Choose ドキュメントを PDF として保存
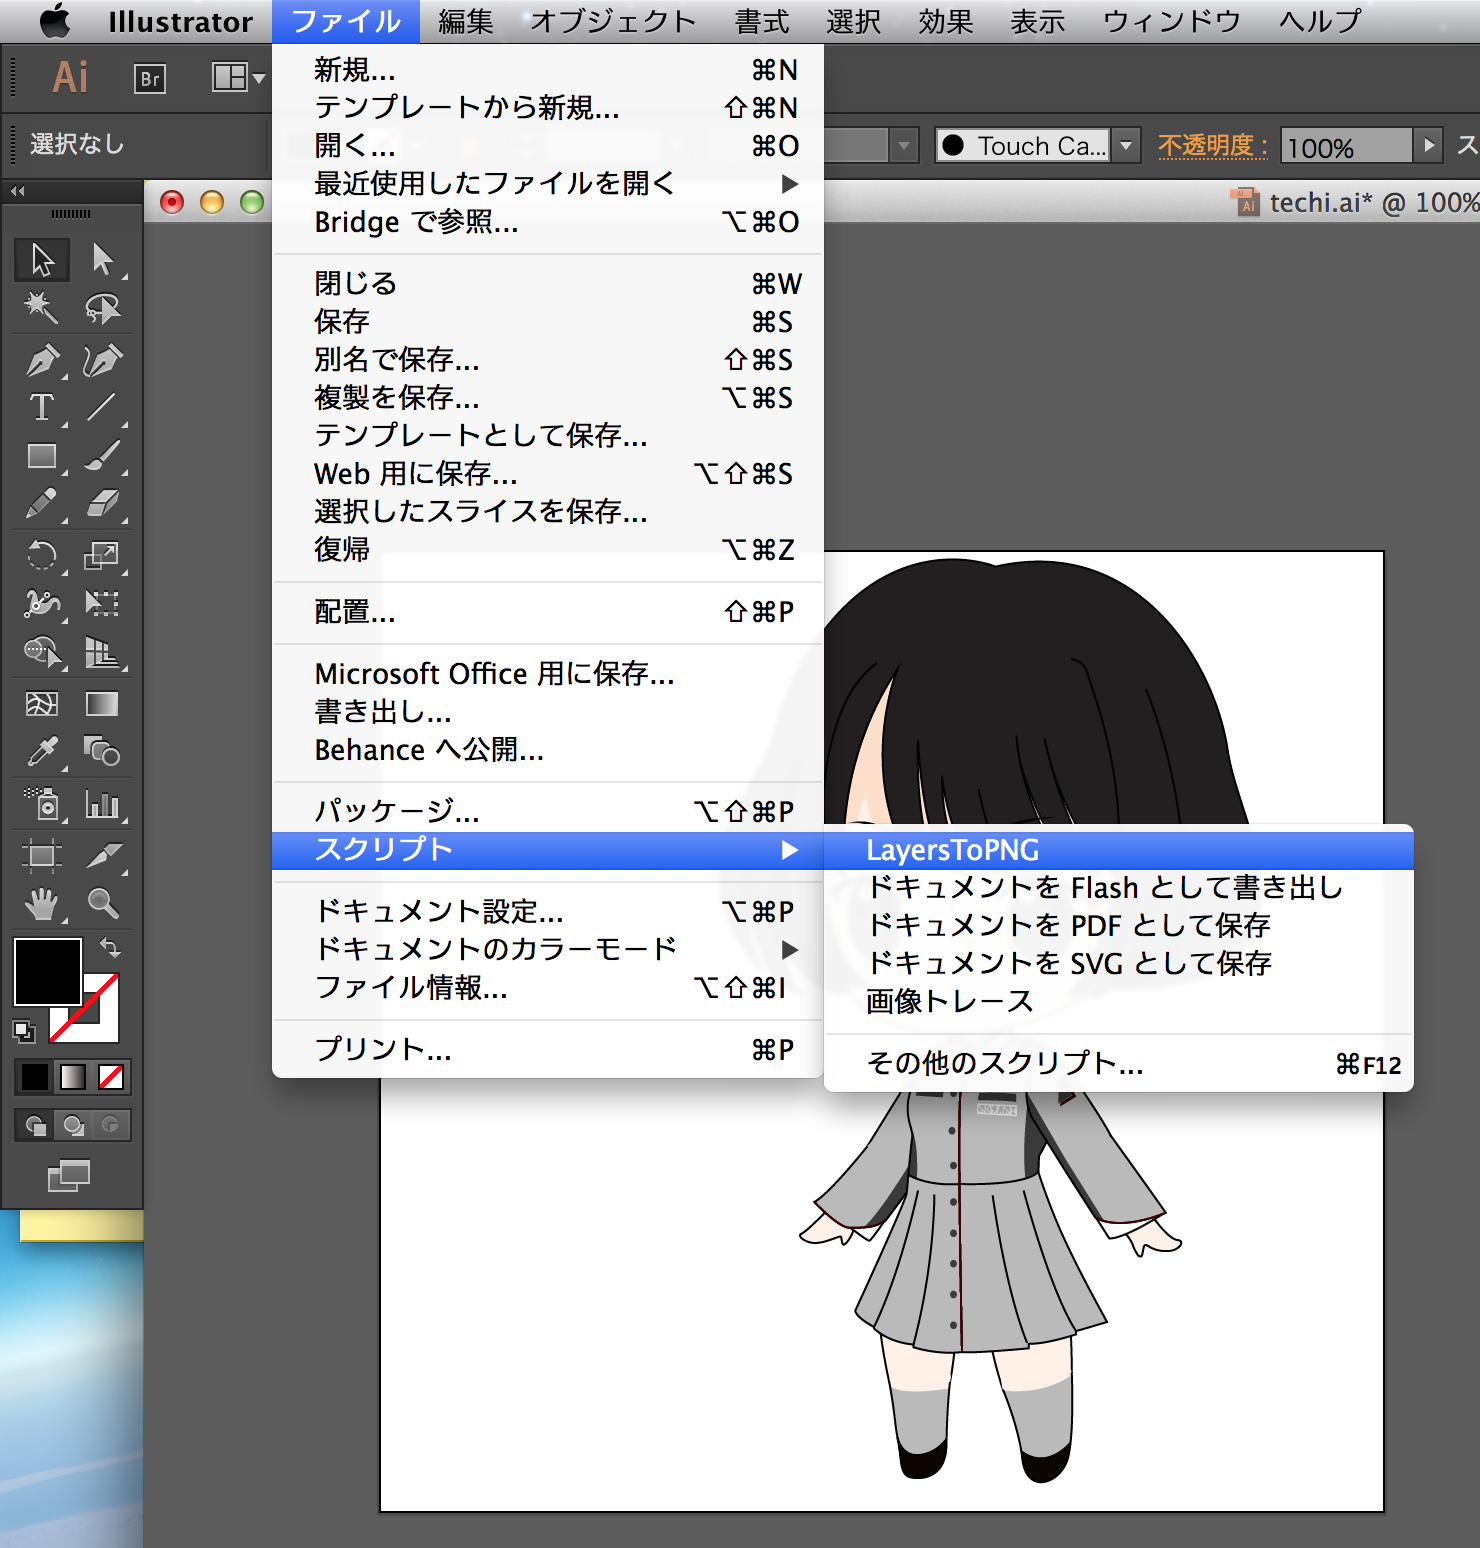The image size is (1480, 1548). [x=1119, y=925]
